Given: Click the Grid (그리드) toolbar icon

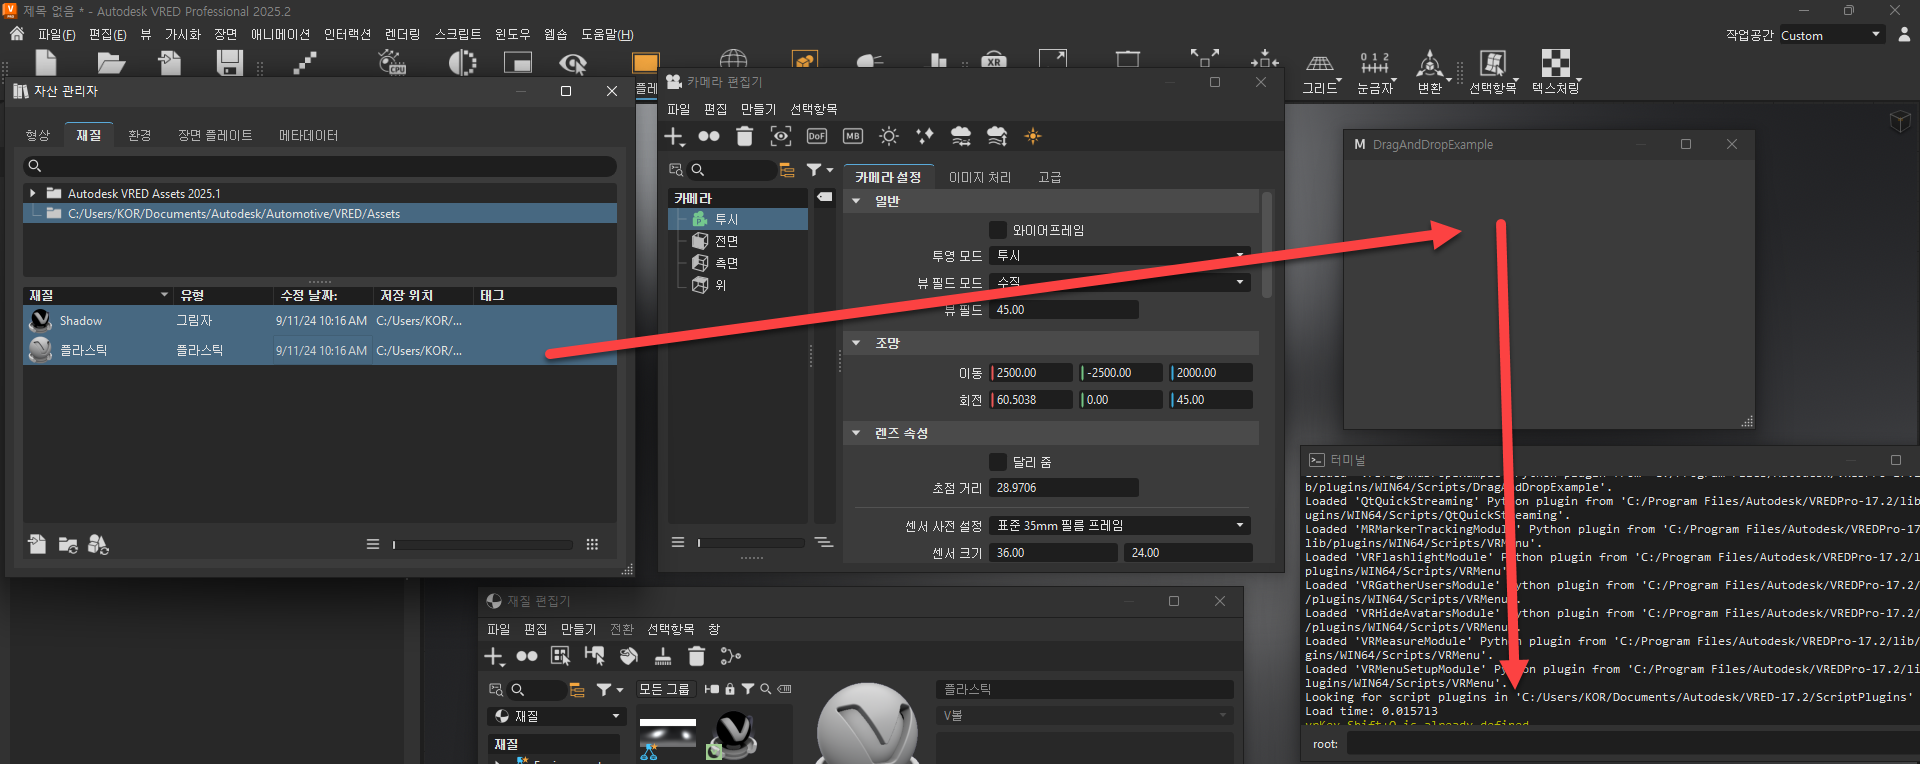Looking at the screenshot, I should click(1320, 74).
